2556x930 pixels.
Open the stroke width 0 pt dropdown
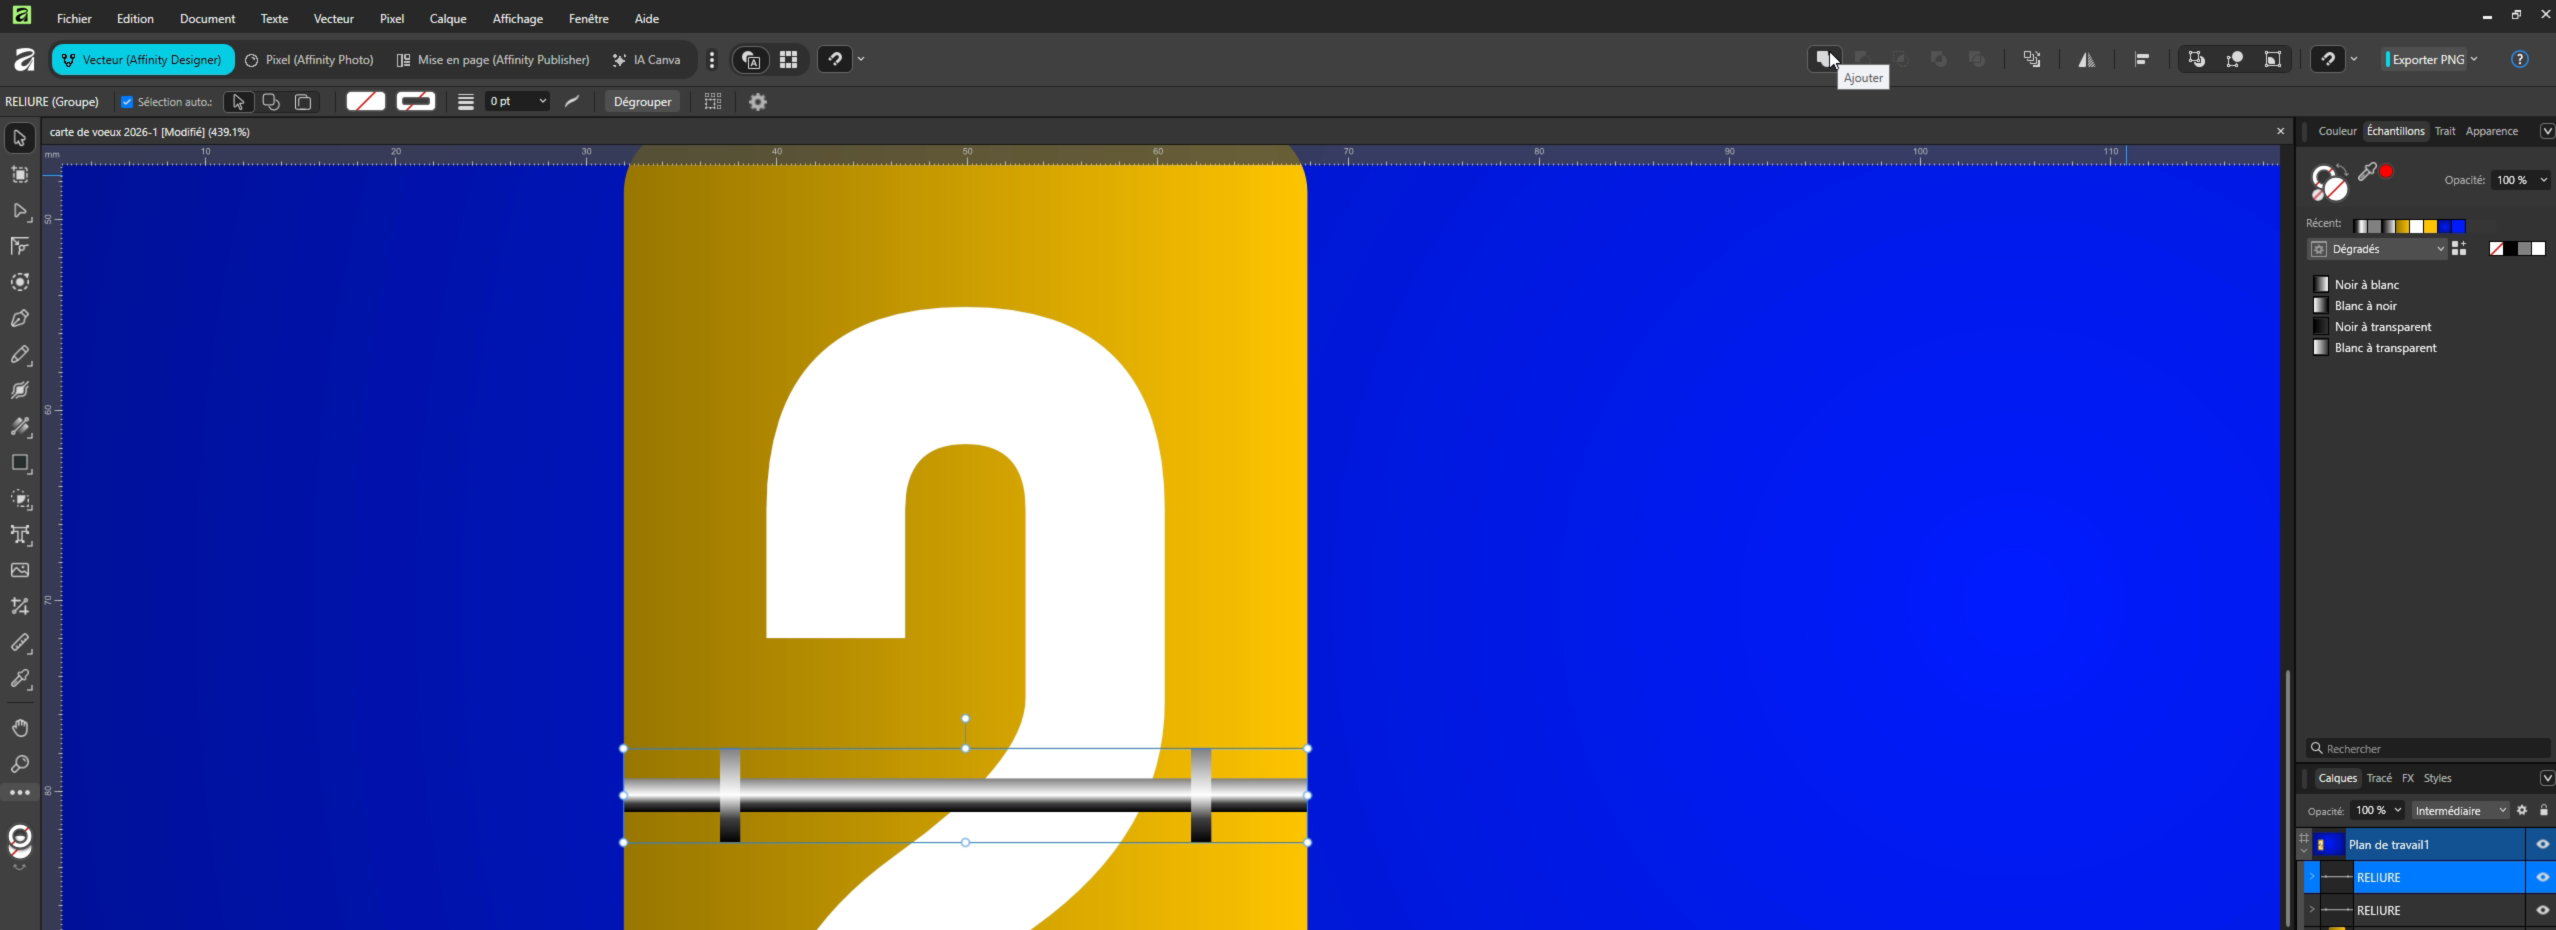tap(542, 102)
